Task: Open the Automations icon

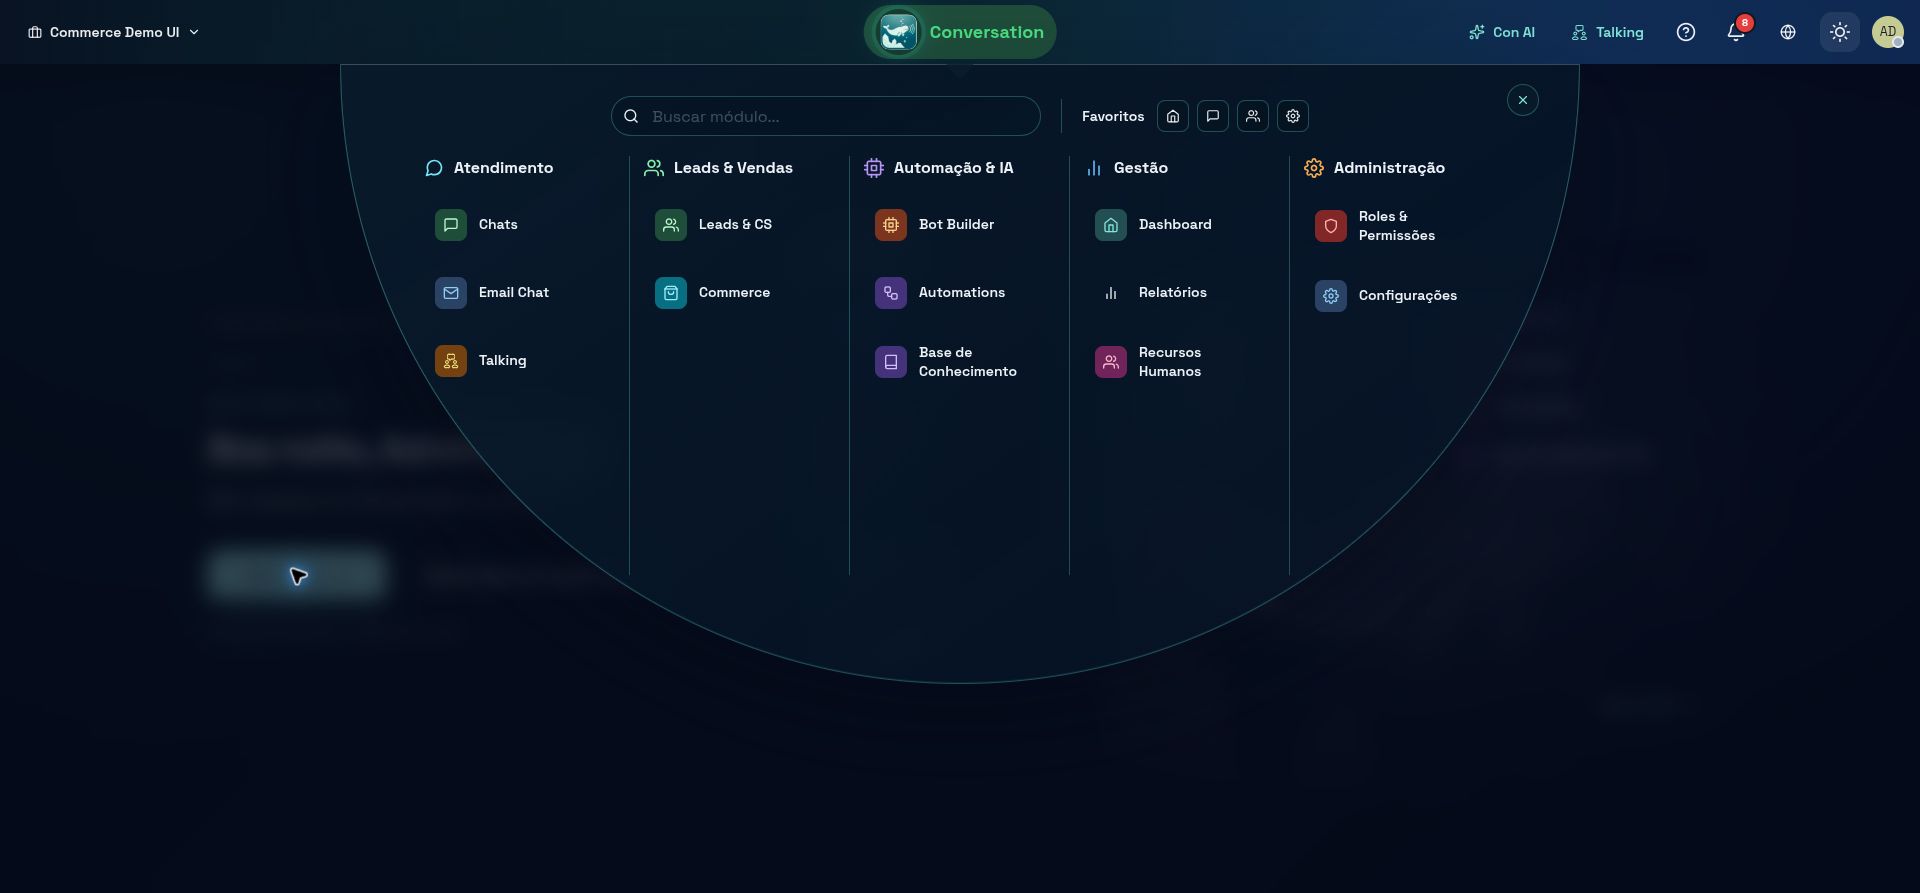Action: 891,293
